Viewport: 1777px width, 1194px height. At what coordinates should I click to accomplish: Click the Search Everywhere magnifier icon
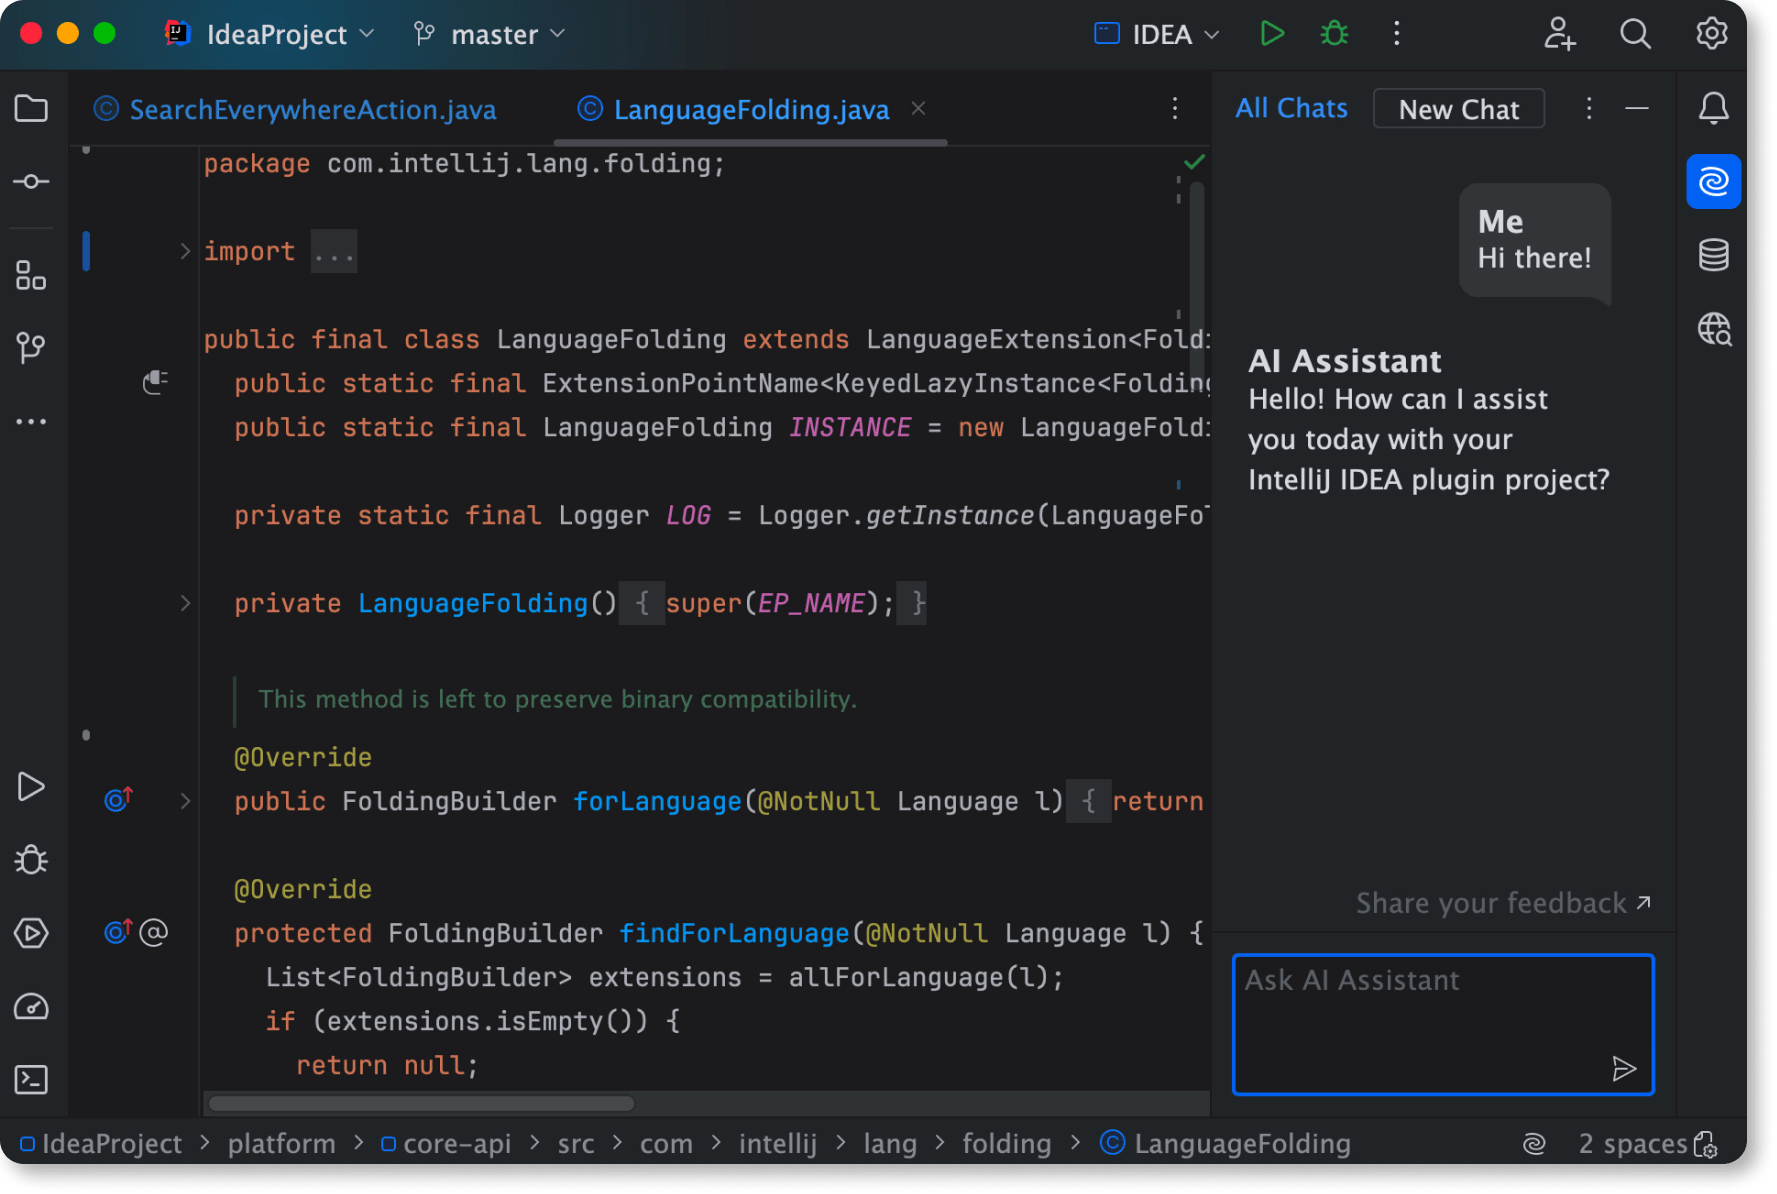pyautogui.click(x=1634, y=34)
